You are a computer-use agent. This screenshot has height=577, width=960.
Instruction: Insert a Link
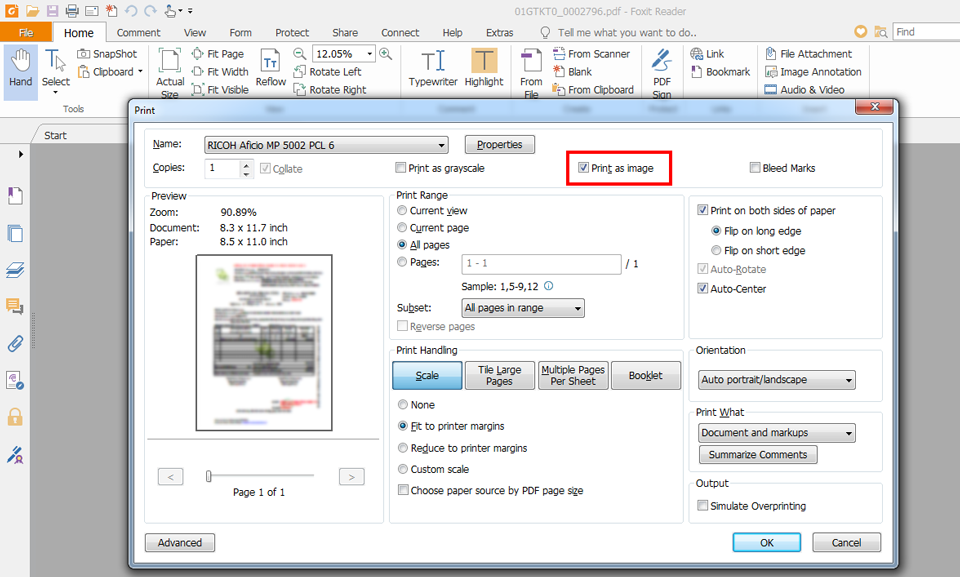707,54
